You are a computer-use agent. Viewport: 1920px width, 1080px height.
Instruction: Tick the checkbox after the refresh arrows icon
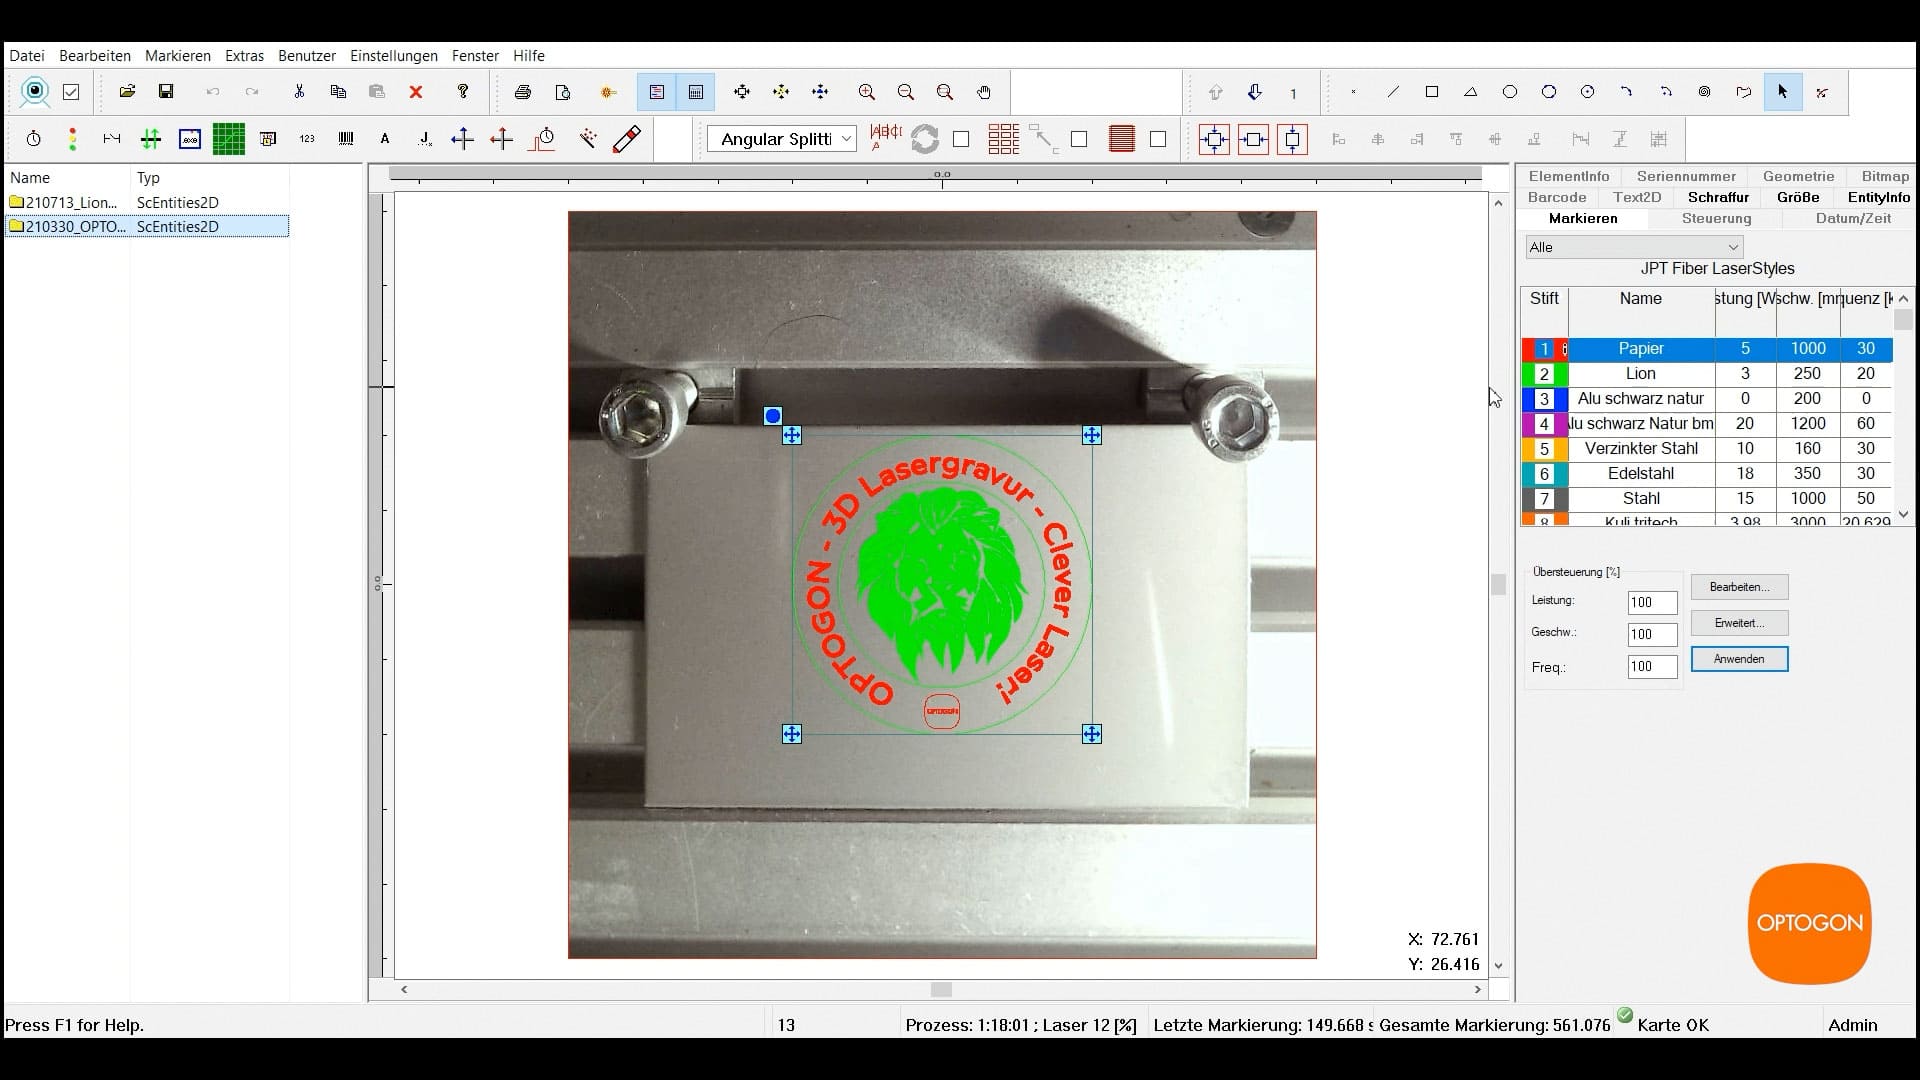(961, 139)
